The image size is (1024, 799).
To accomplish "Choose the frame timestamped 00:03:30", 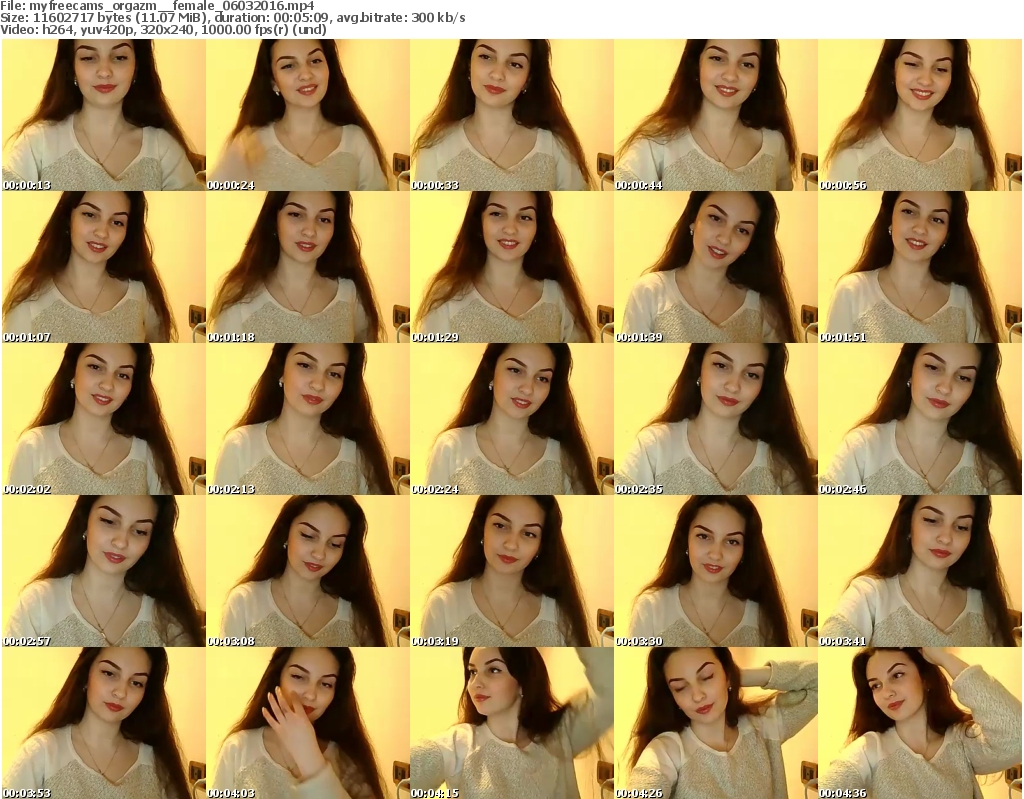I will [x=716, y=571].
